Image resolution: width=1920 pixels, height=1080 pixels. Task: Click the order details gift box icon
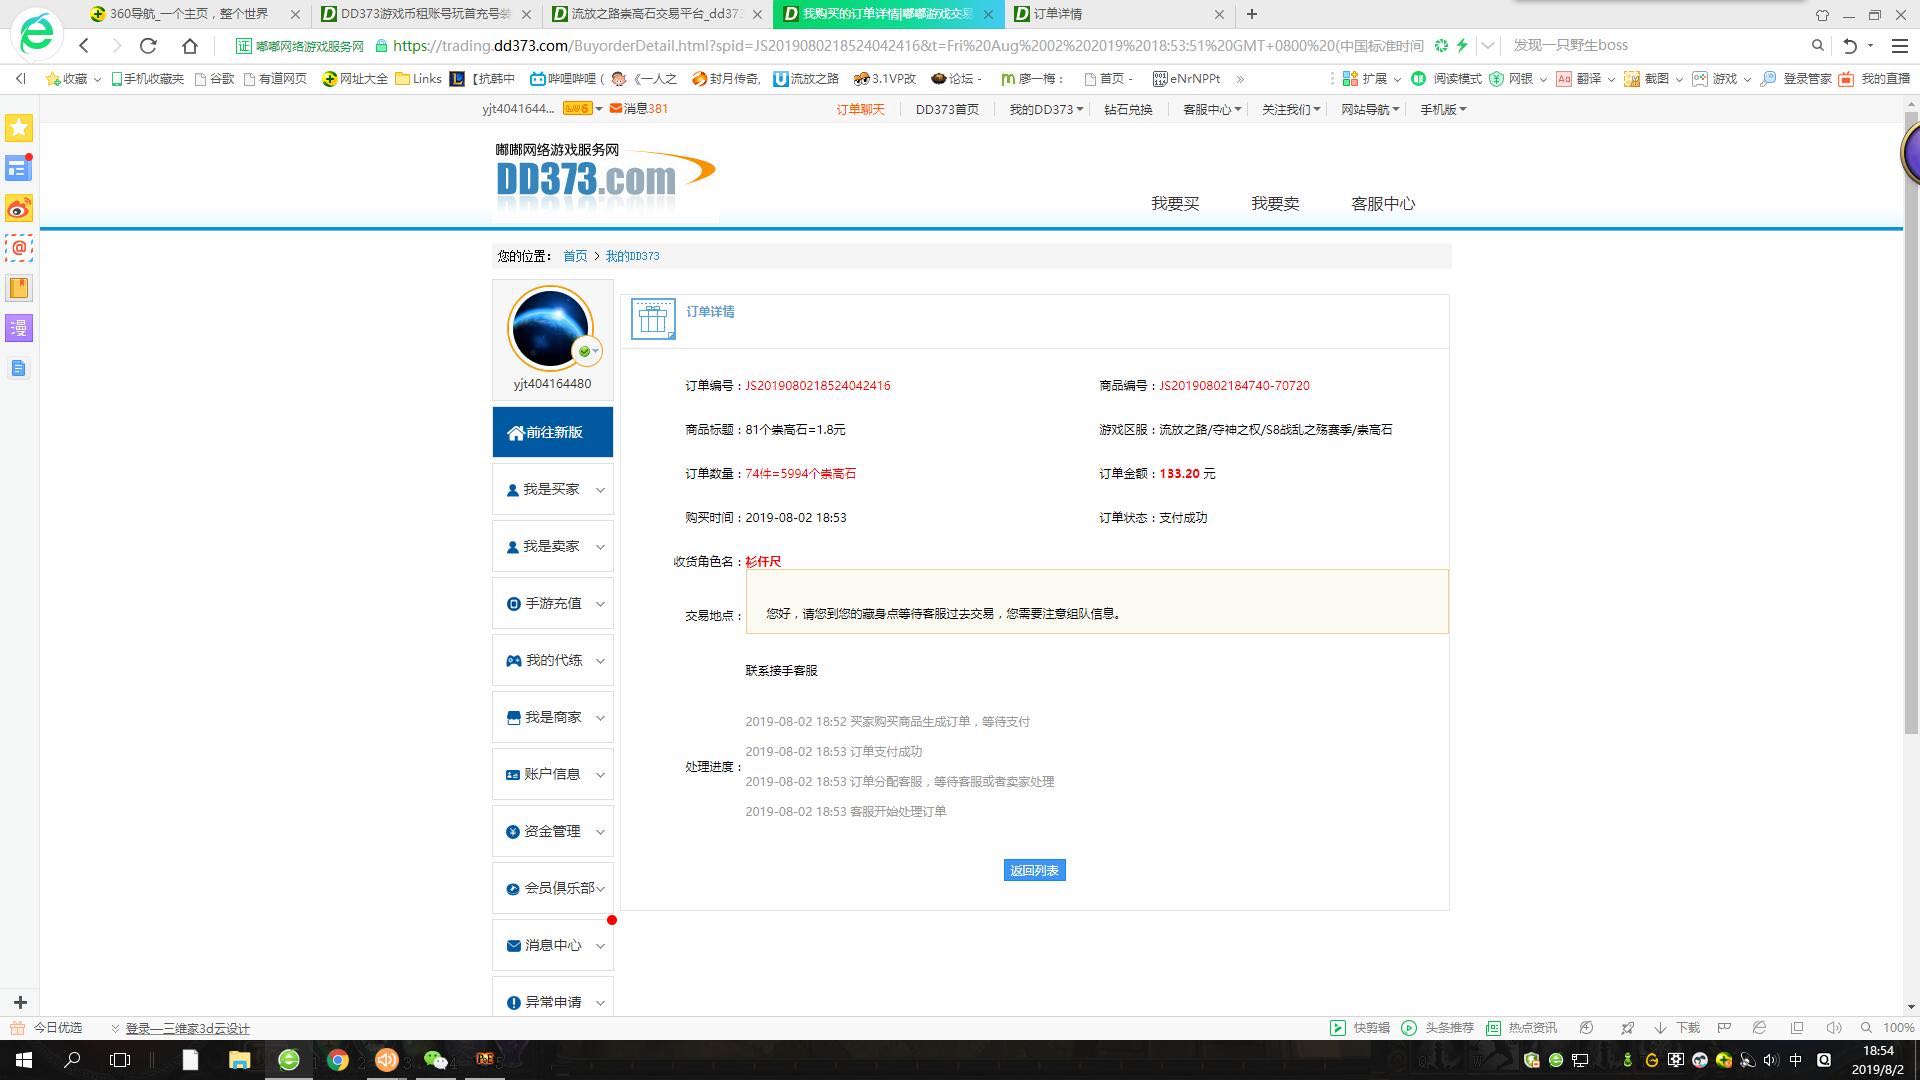(x=653, y=319)
